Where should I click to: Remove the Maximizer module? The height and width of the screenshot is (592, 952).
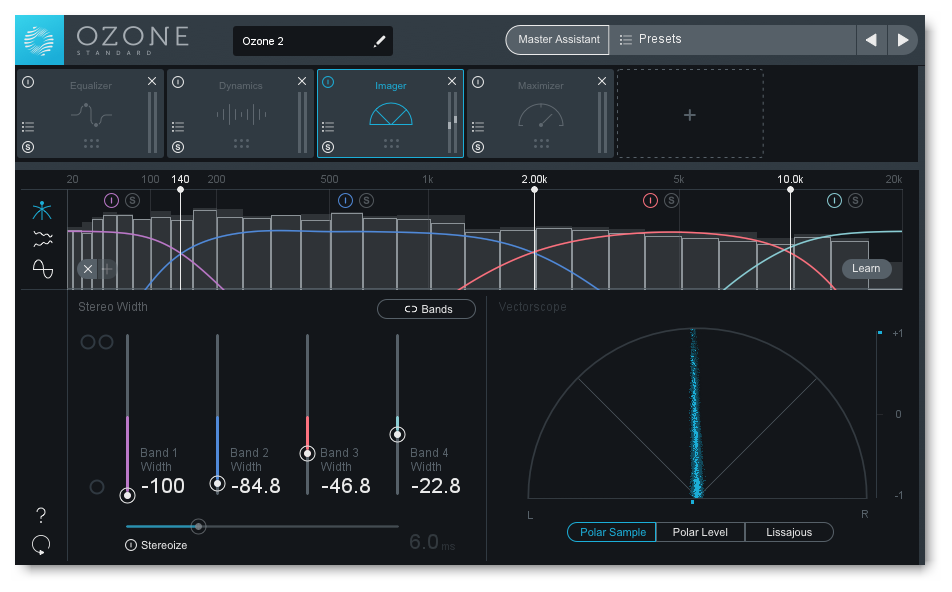(602, 81)
